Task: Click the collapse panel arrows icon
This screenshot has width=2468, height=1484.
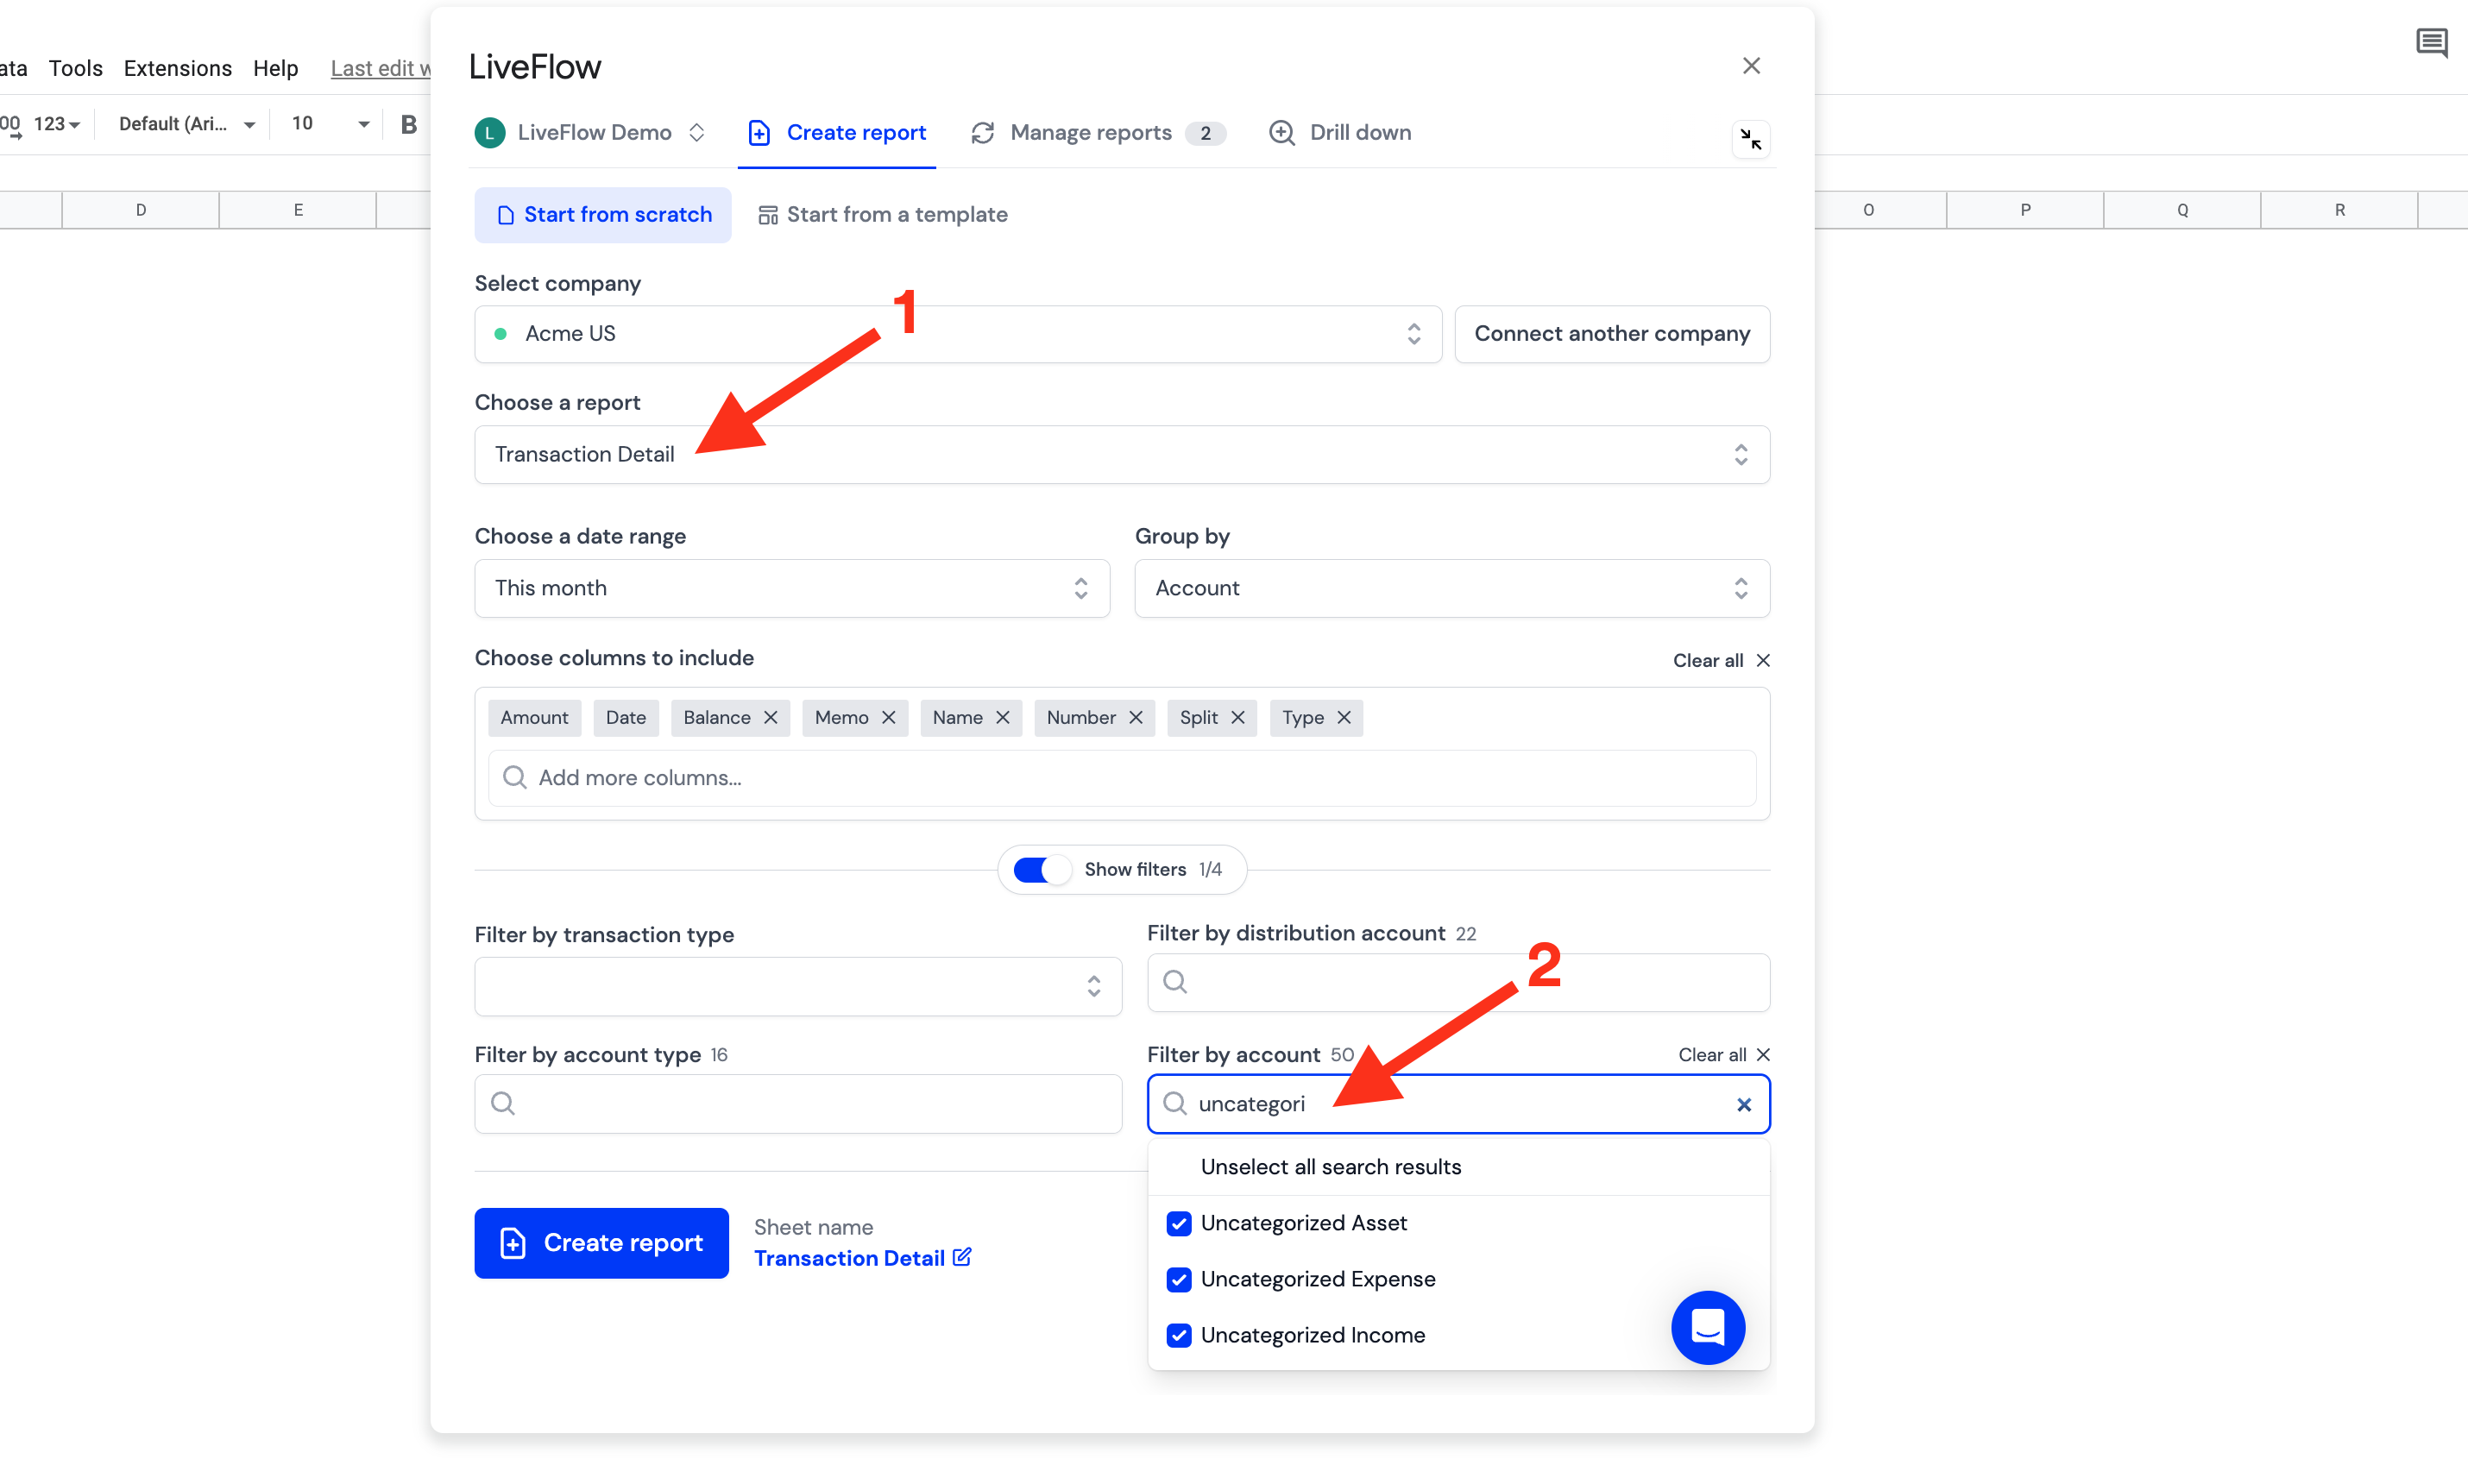Action: (1750, 139)
